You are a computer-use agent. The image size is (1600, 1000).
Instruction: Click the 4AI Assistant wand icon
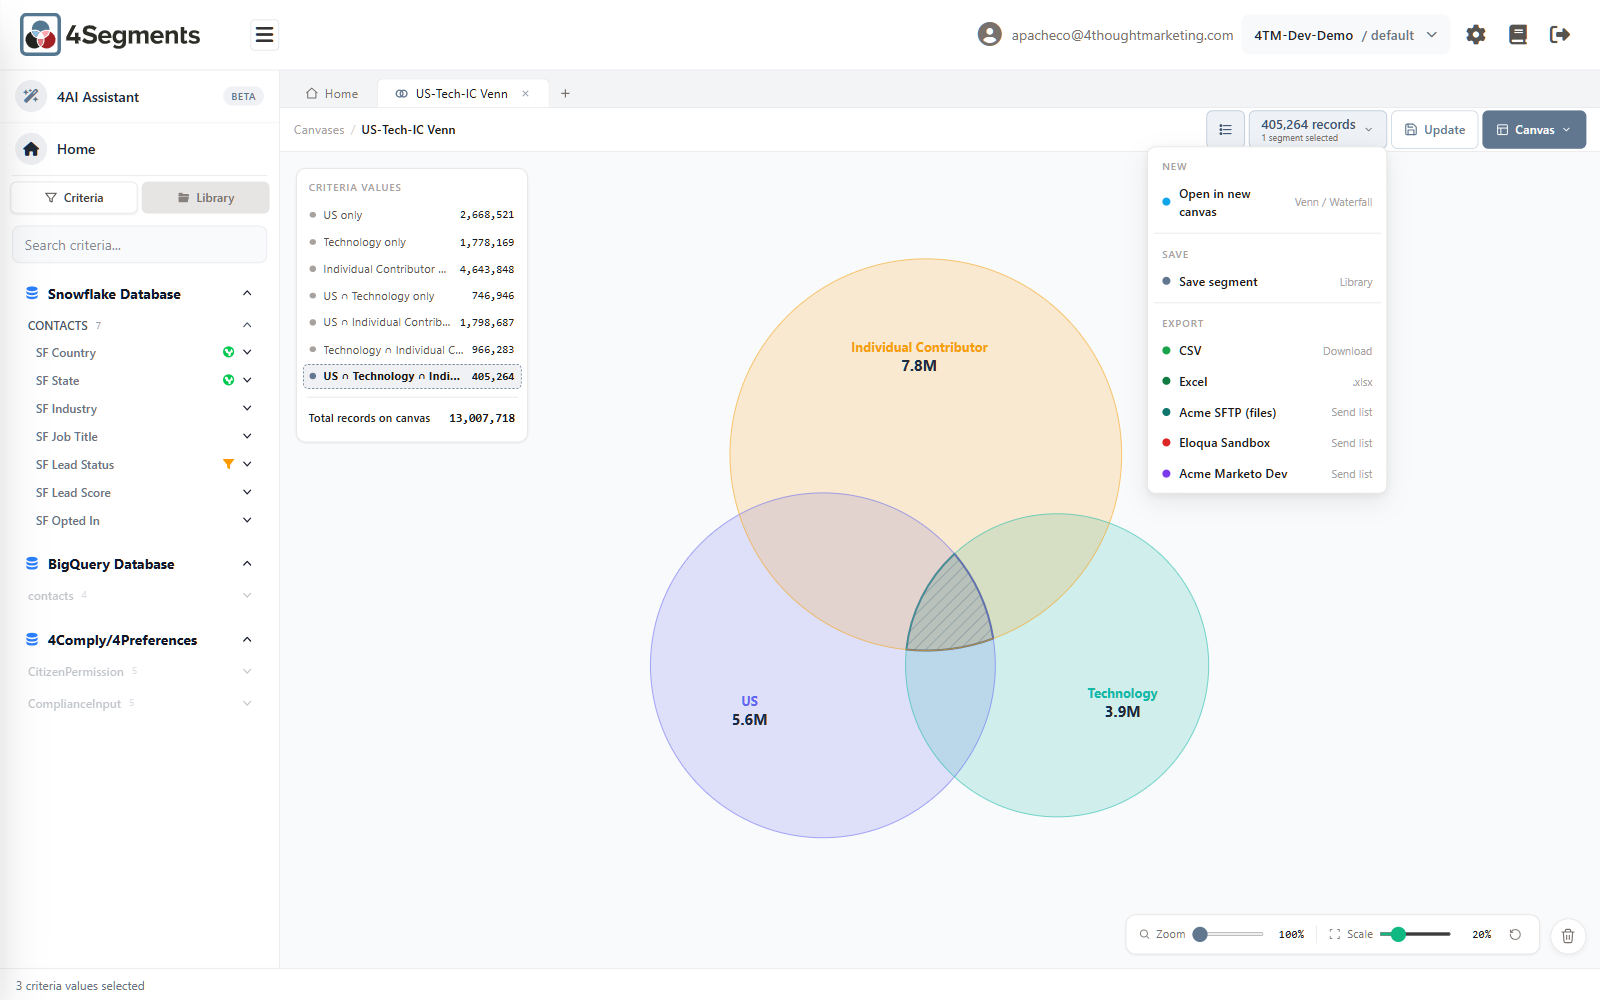pyautogui.click(x=32, y=96)
